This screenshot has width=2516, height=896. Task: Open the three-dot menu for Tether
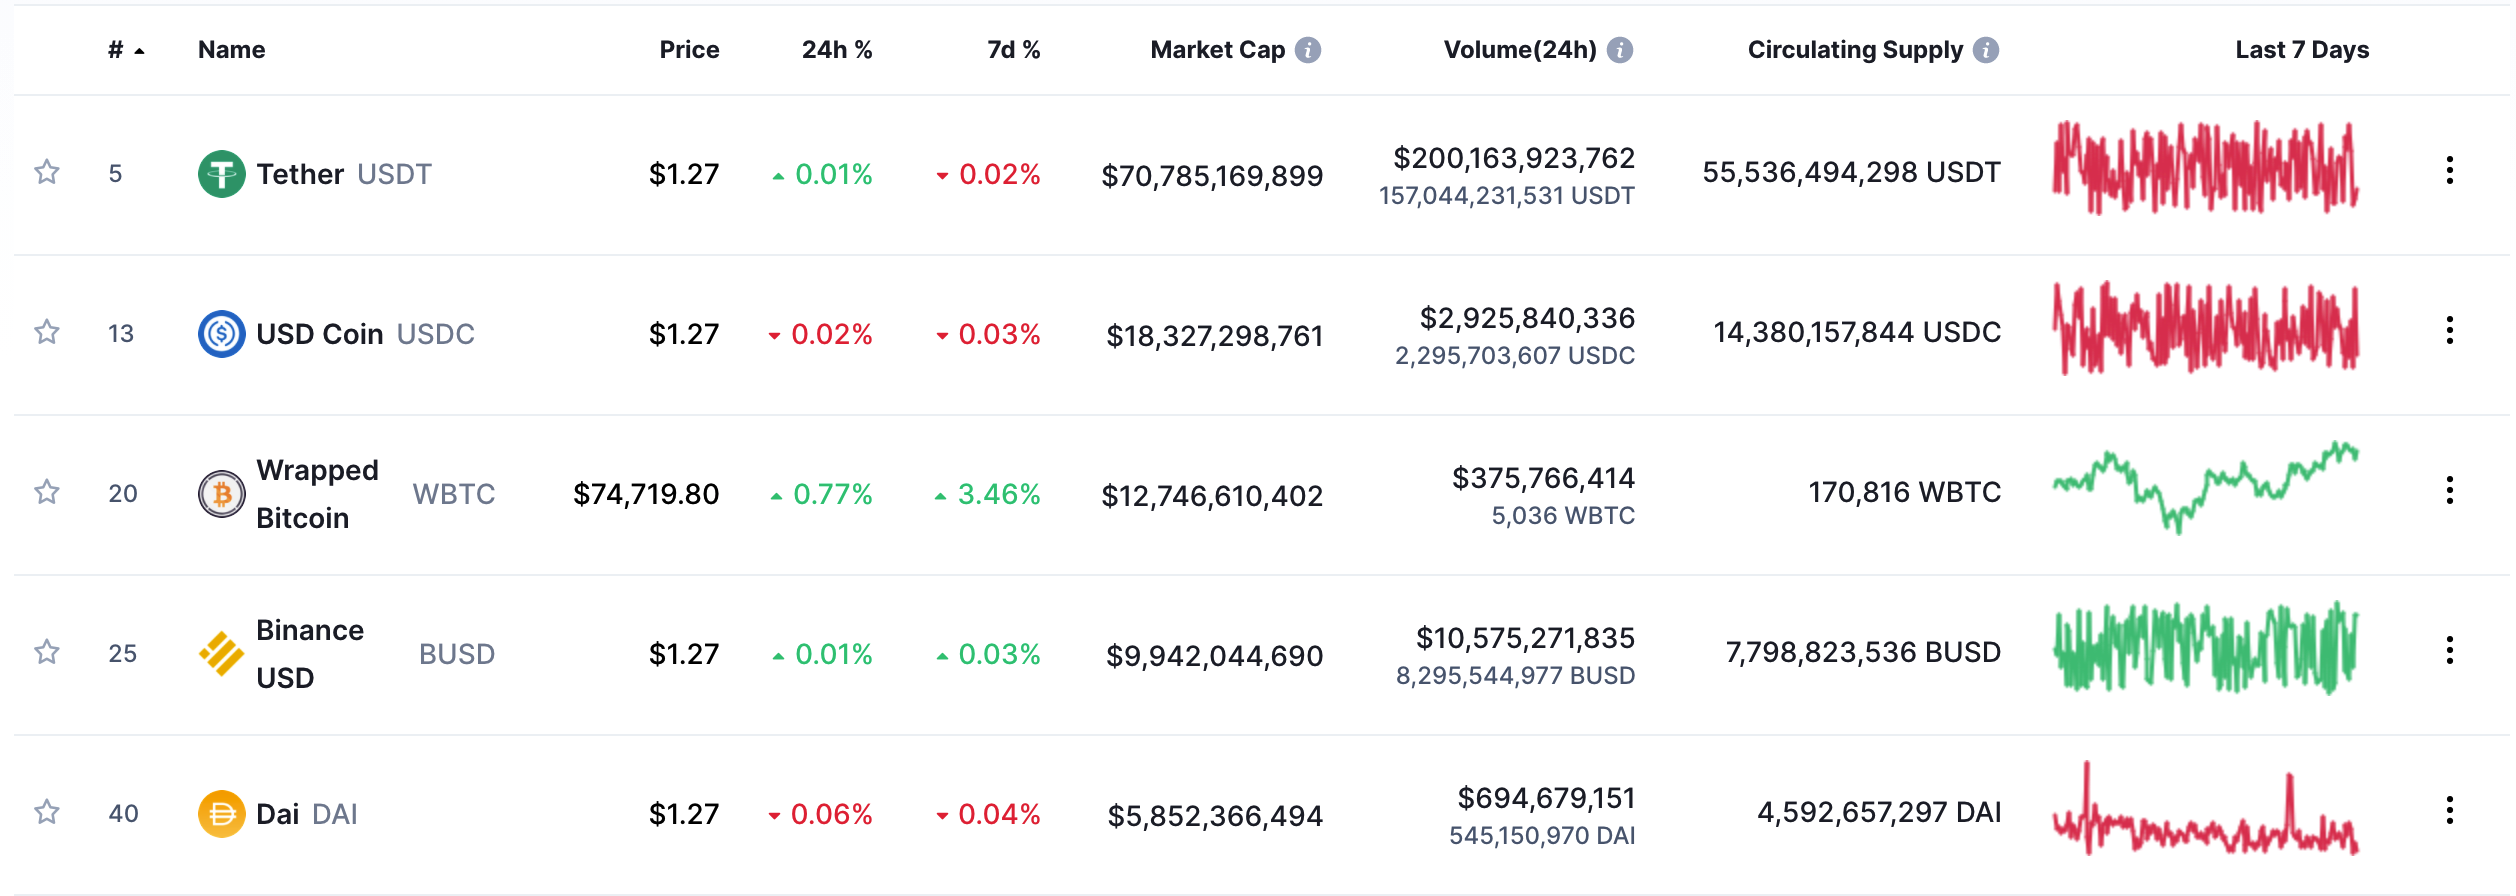pyautogui.click(x=2450, y=170)
